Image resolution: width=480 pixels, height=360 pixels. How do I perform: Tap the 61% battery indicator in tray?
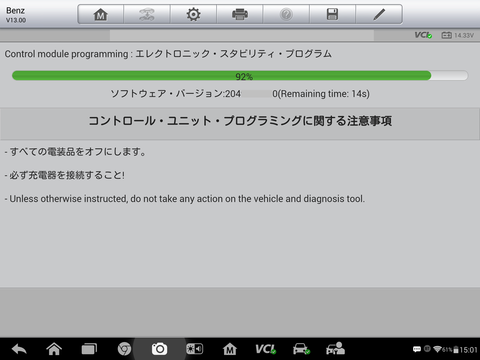tap(450, 350)
